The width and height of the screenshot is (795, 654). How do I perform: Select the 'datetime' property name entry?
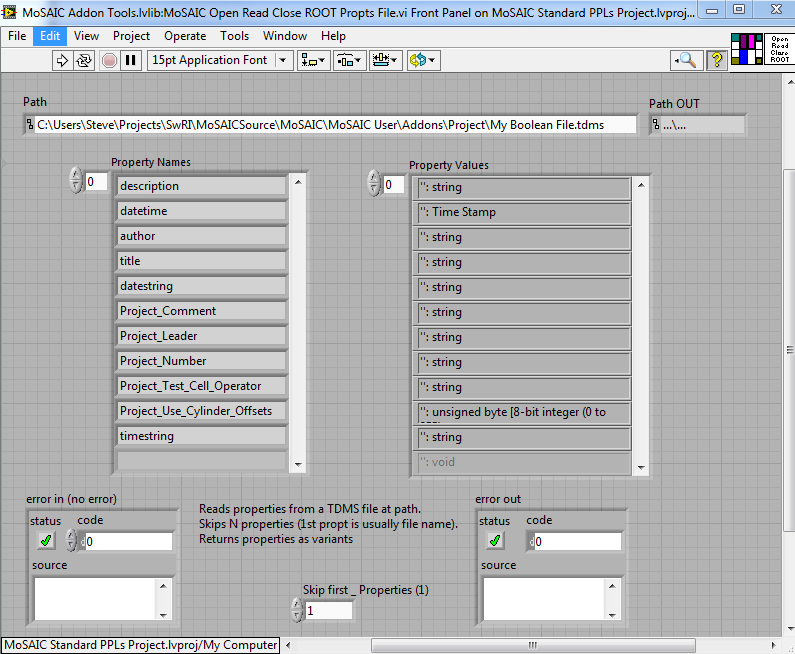pos(201,211)
